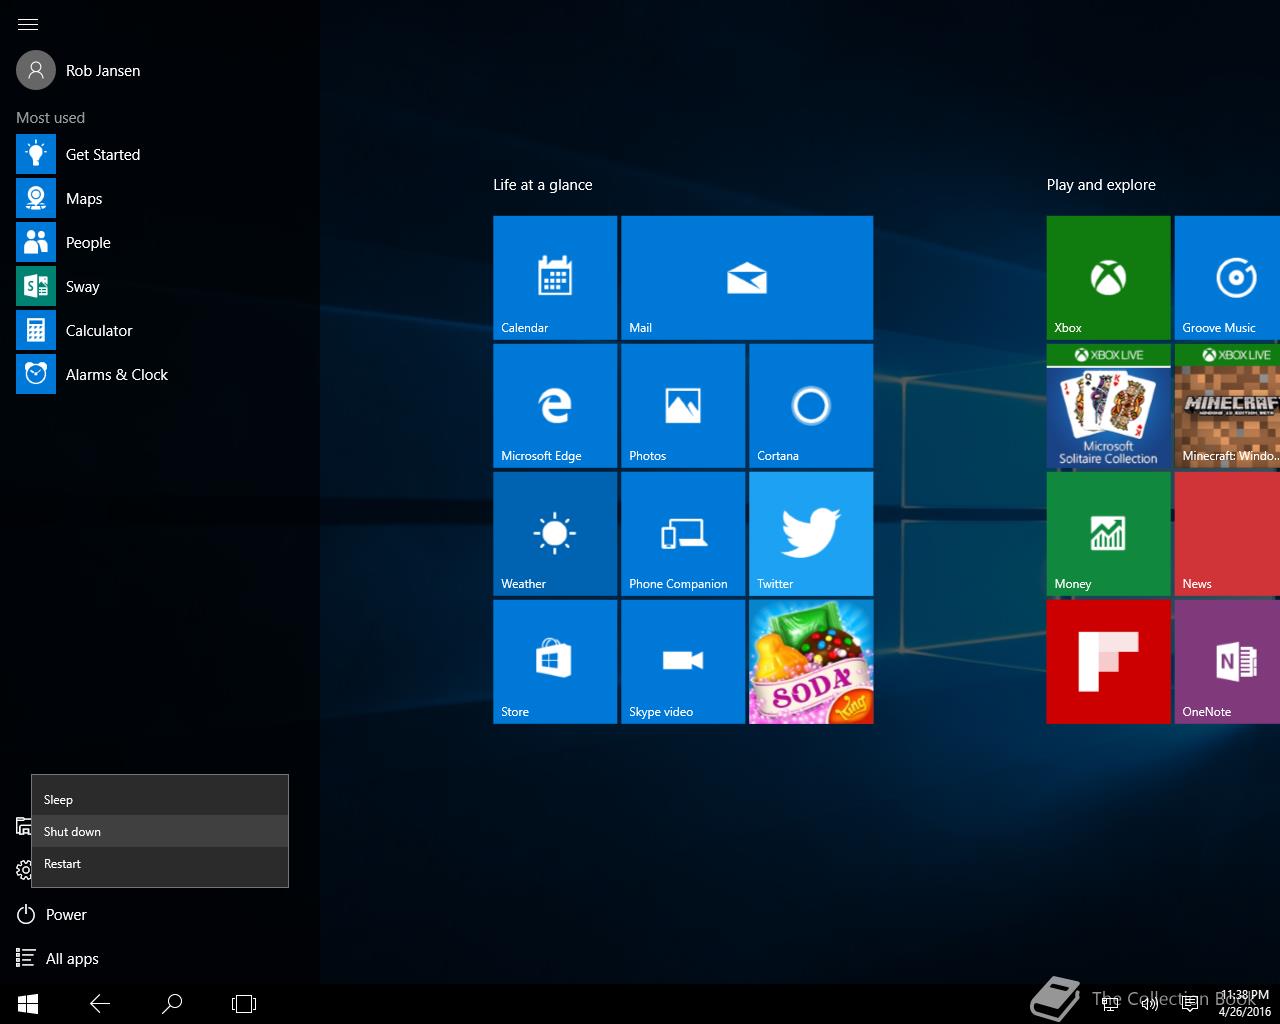This screenshot has width=1280, height=1024.
Task: Open the Groove Music tile
Action: tap(1227, 278)
